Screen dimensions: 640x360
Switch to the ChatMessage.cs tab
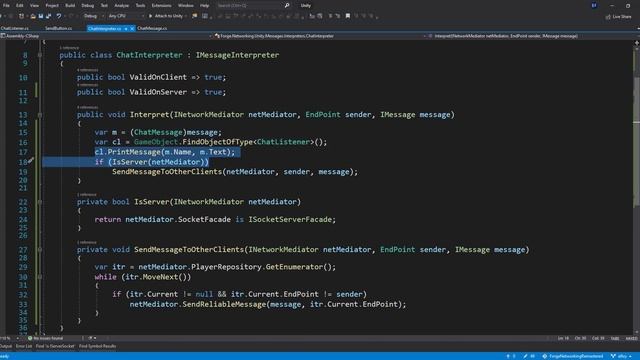(152, 29)
